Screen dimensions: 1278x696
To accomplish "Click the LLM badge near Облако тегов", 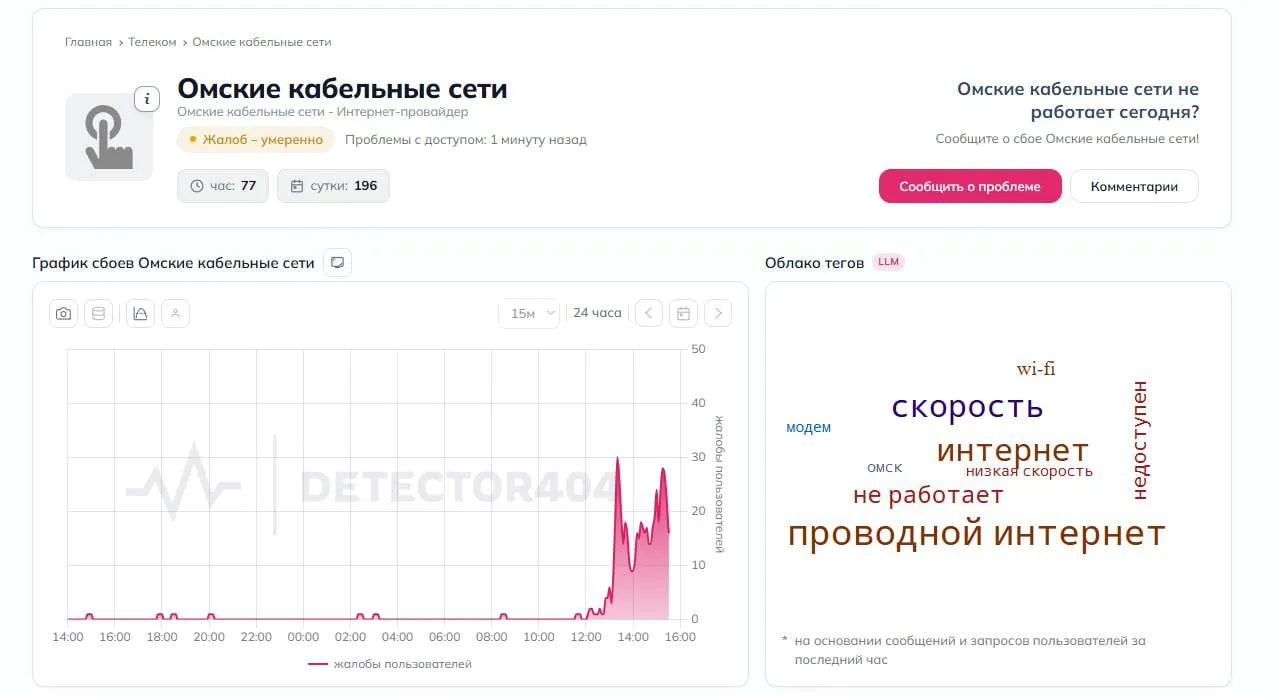I will (888, 262).
